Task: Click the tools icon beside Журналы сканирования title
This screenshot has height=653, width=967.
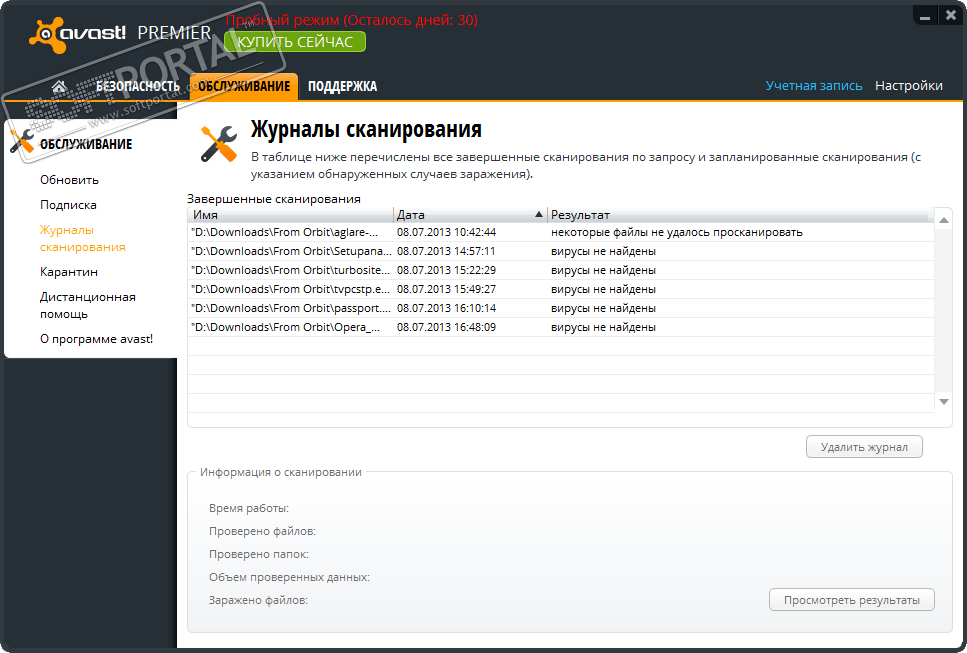Action: pos(219,143)
